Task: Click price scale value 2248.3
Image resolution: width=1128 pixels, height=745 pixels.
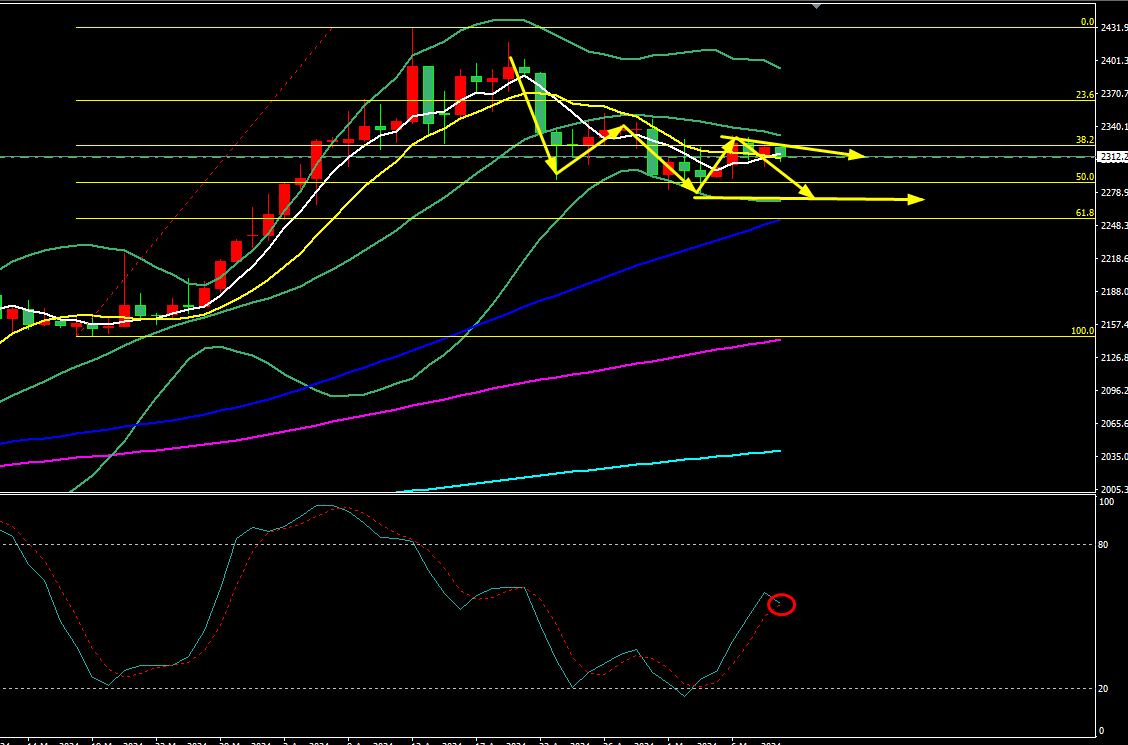Action: click(x=1114, y=226)
